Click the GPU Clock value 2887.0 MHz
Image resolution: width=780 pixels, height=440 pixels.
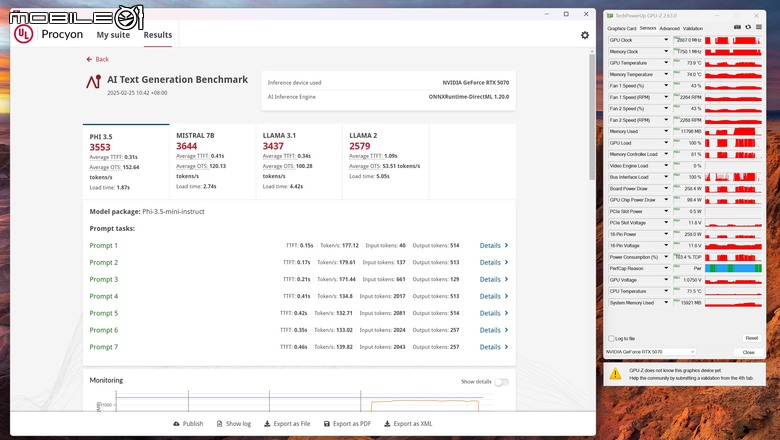click(688, 40)
